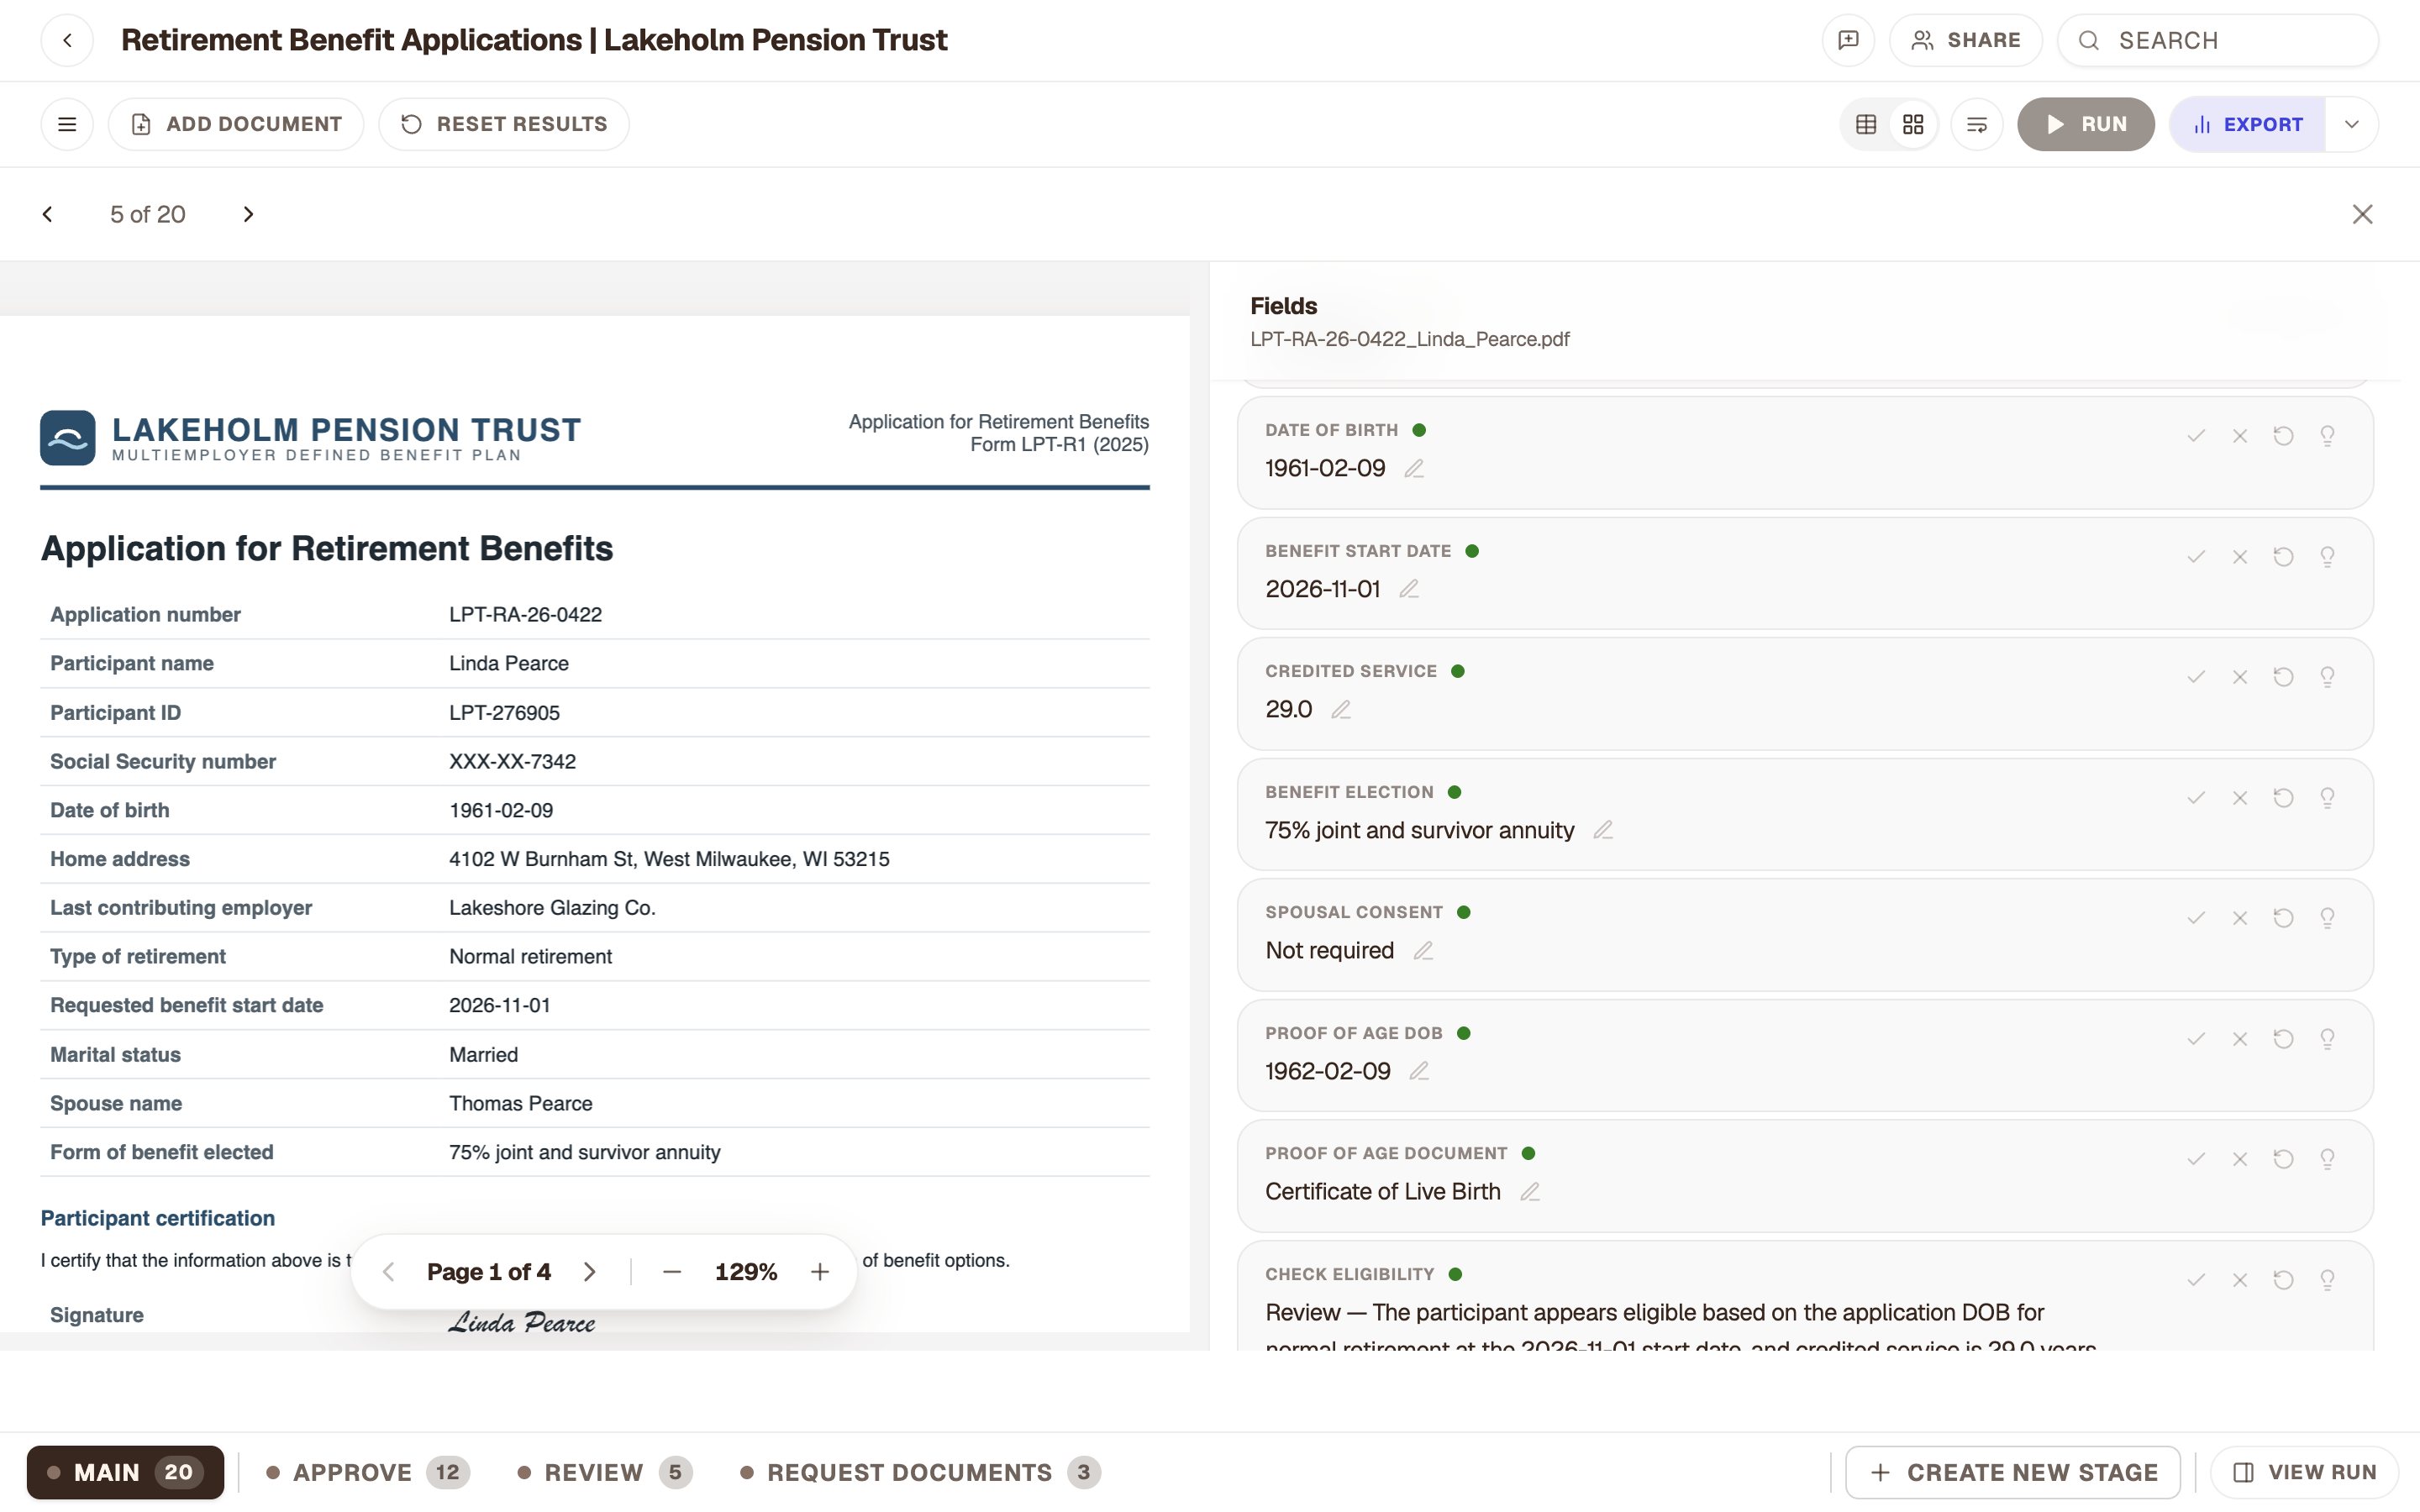
Task: Run the extraction with Run button
Action: [2085, 124]
